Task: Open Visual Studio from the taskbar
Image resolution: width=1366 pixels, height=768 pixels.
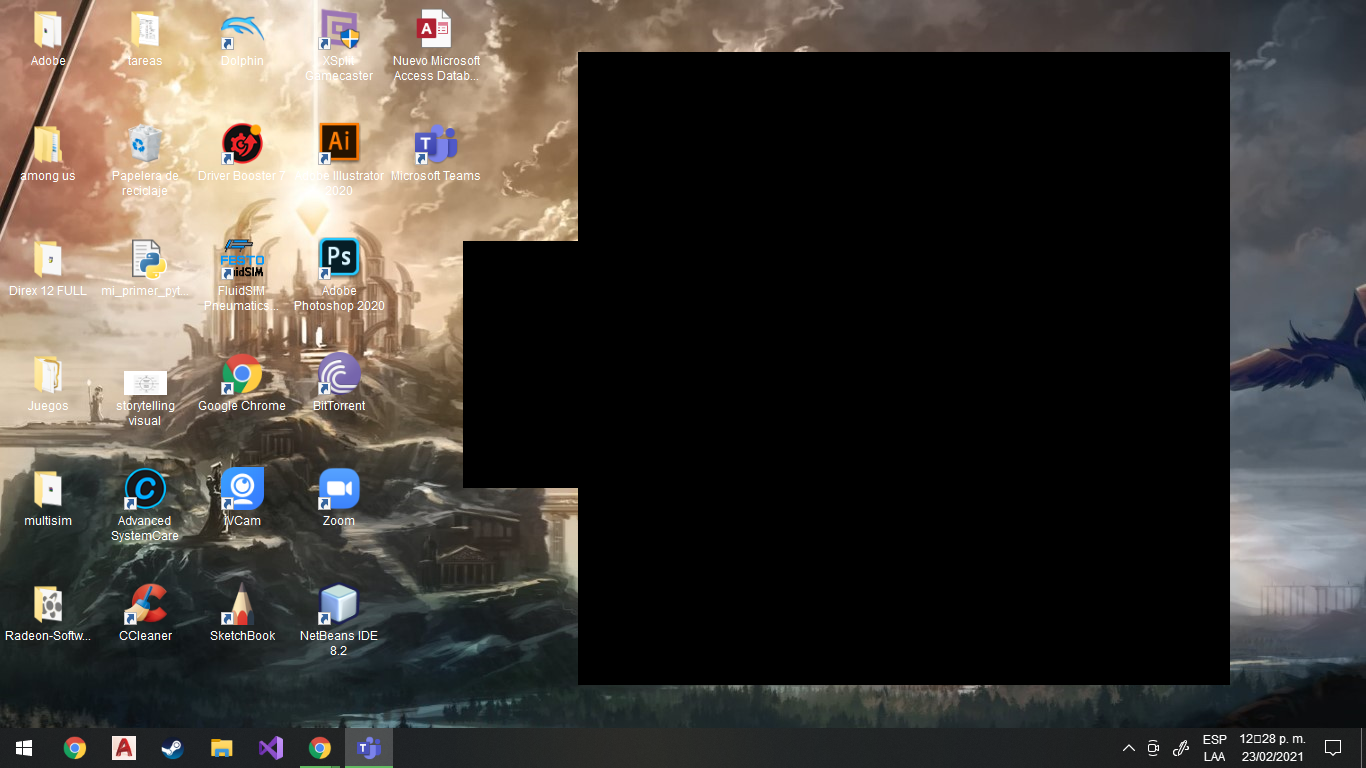Action: click(x=271, y=748)
